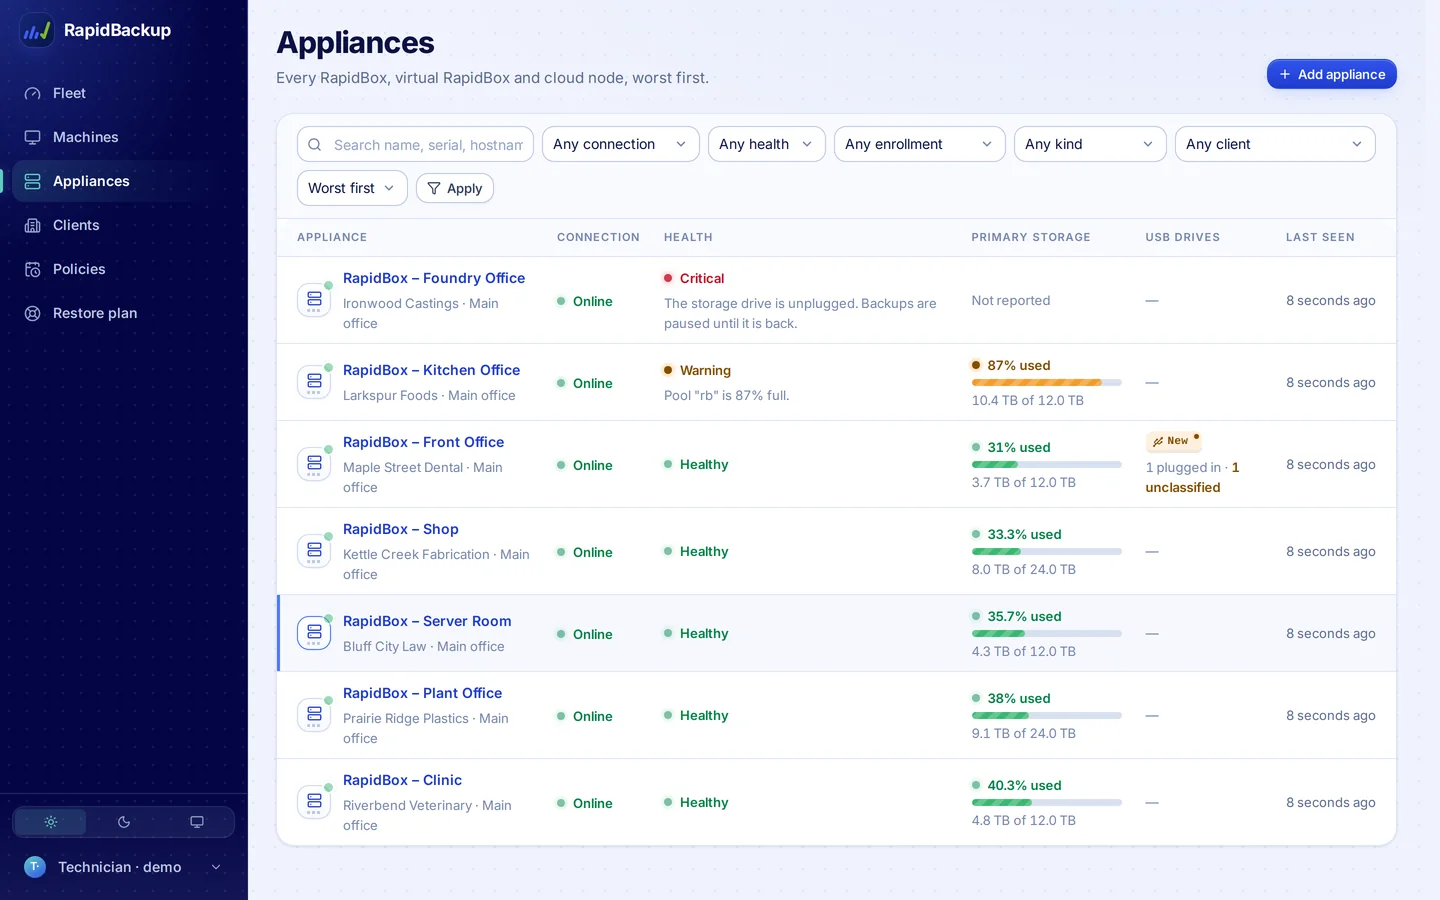Go to Fleet page
The height and width of the screenshot is (900, 1440).
click(x=124, y=93)
